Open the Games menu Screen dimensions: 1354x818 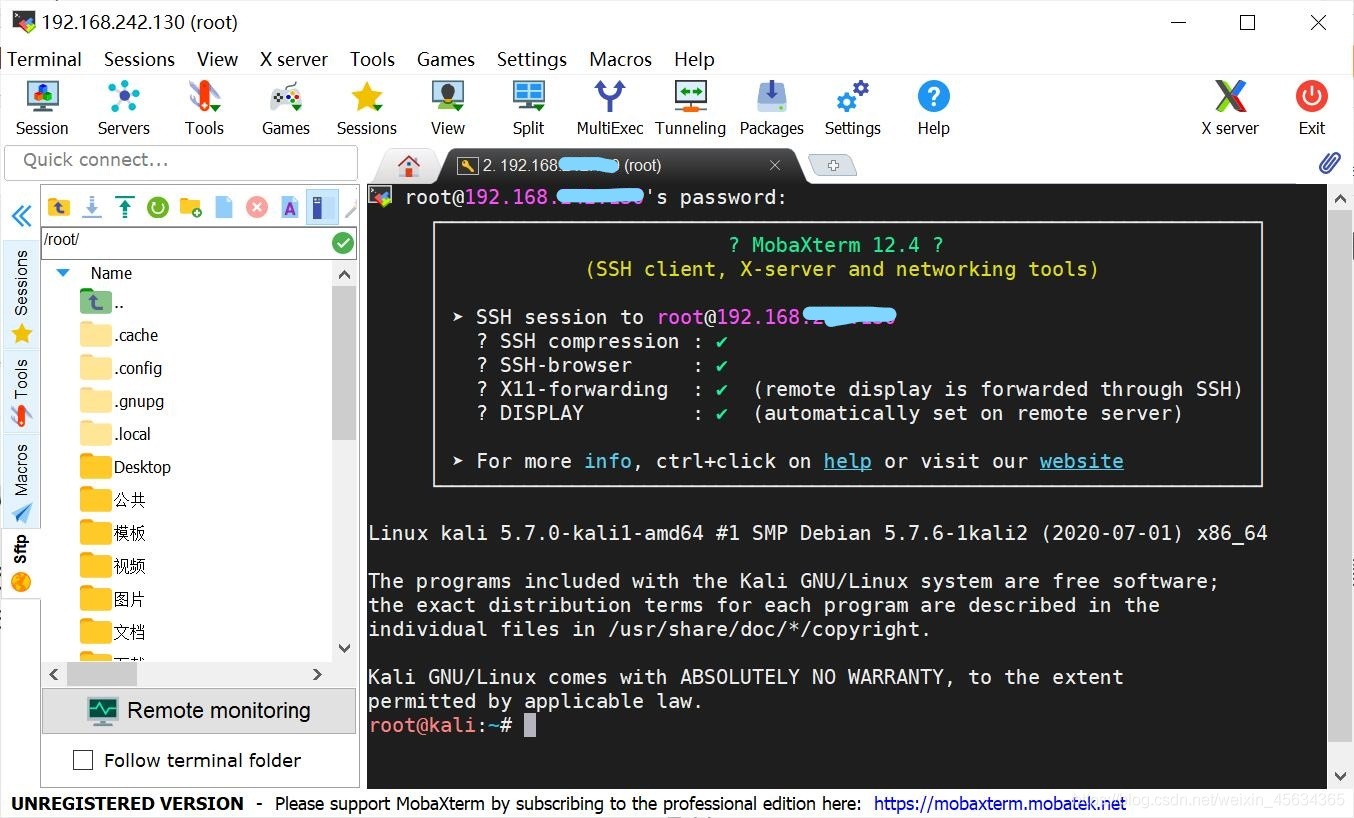[x=445, y=59]
